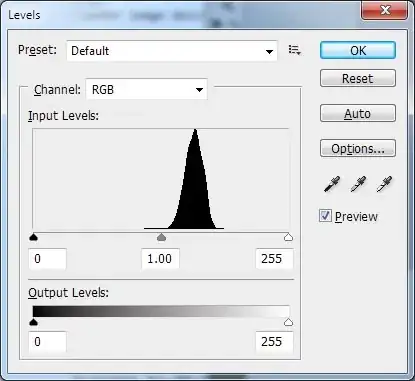The width and height of the screenshot is (415, 381).
Task: Close the Levels dialog
Action: point(384,11)
